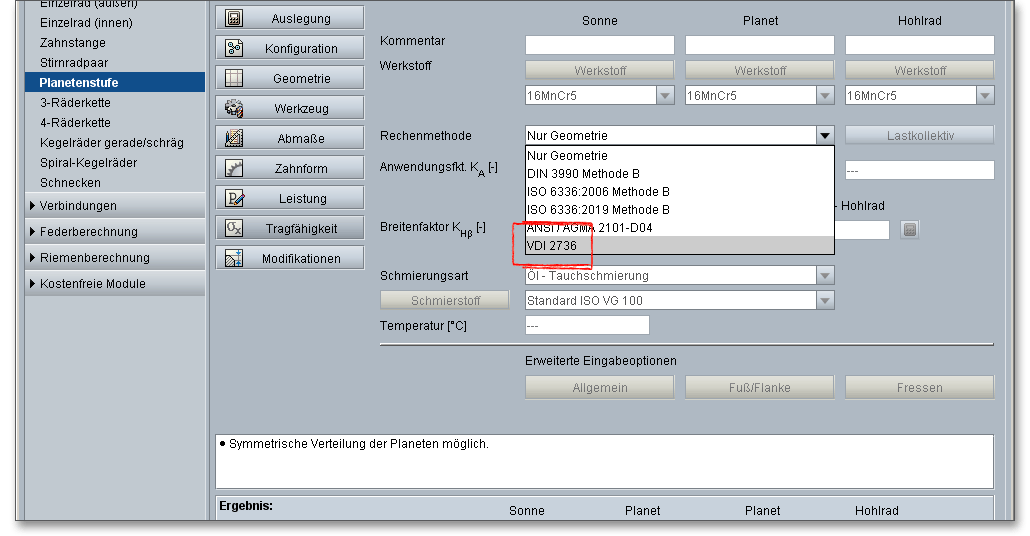The height and width of the screenshot is (536, 1030).
Task: Click the Abmaße icon
Action: tap(234, 138)
